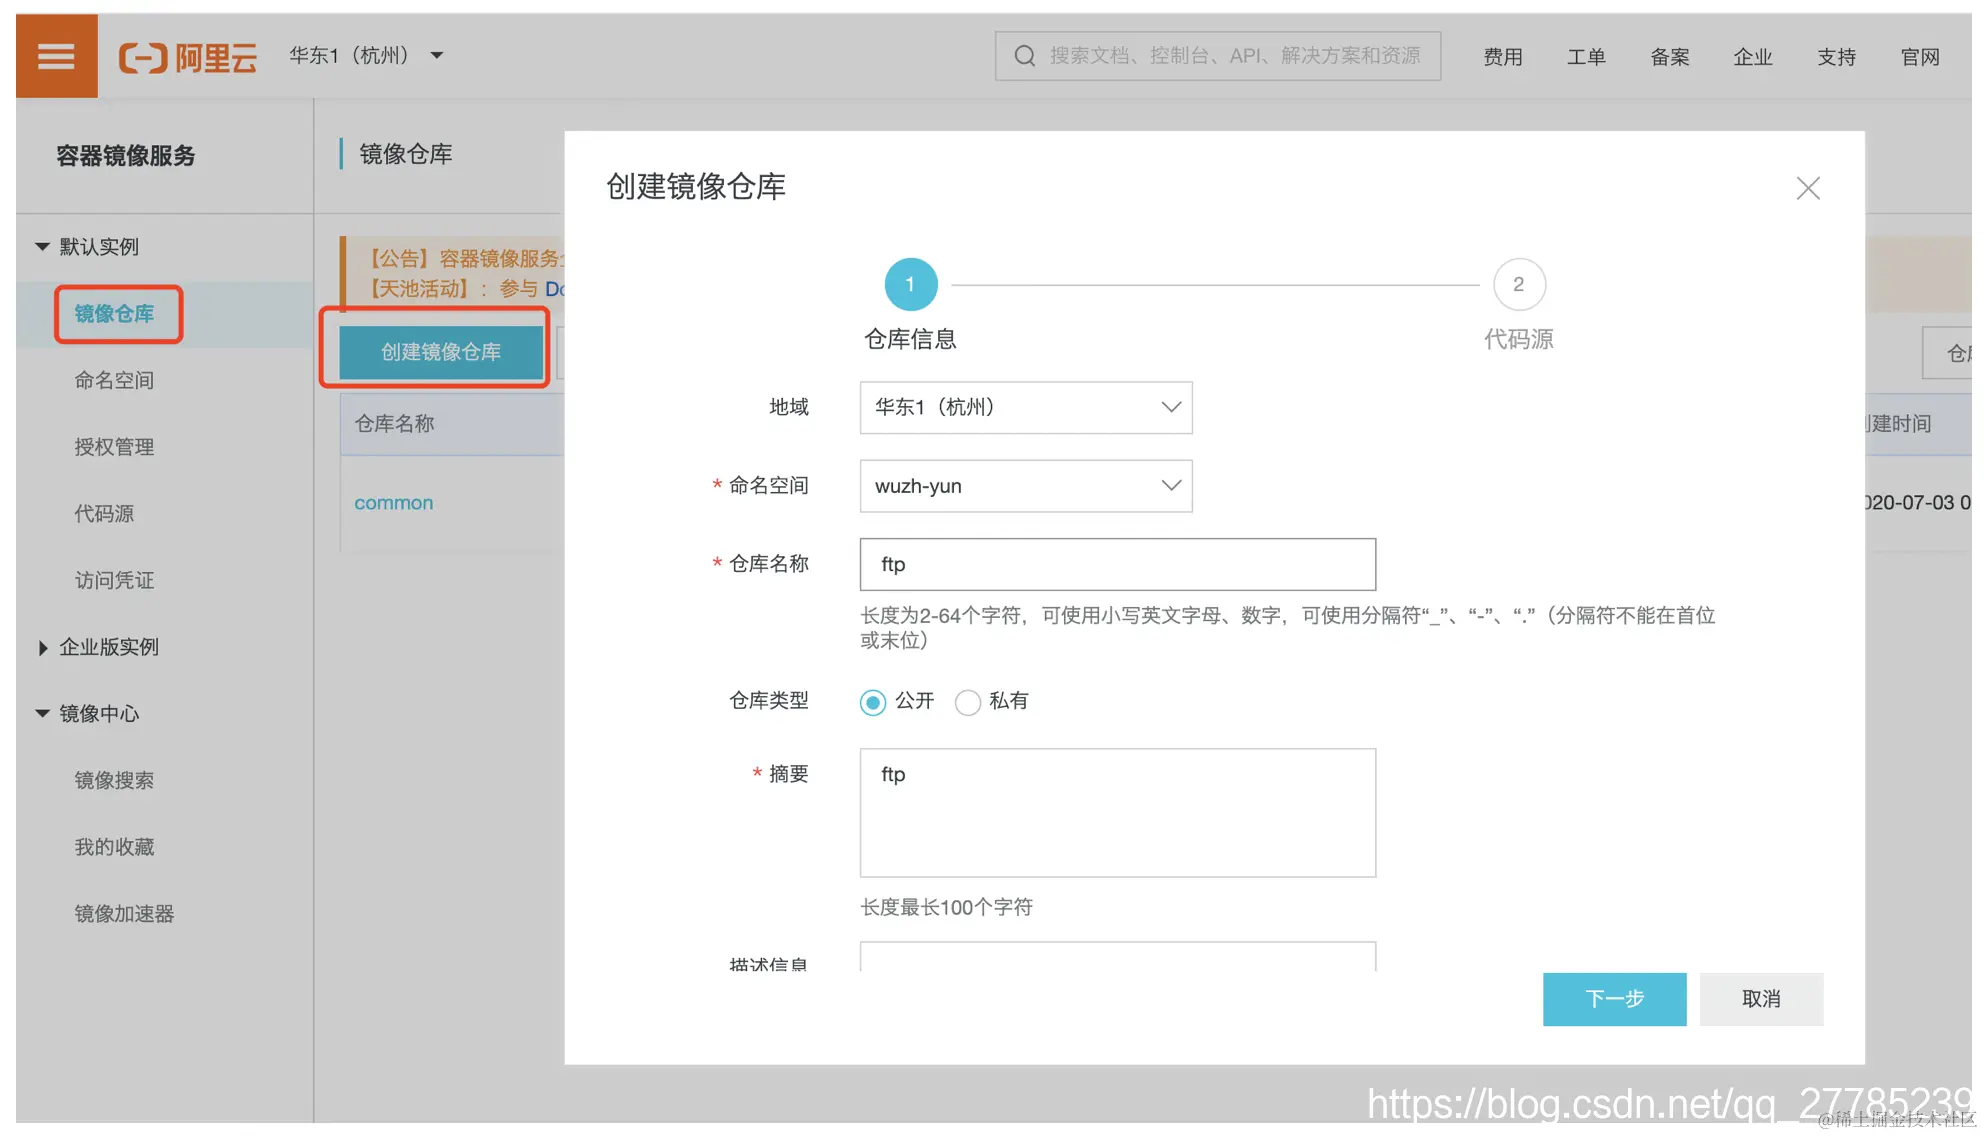
Task: Open the 工单 menu
Action: pyautogui.click(x=1586, y=57)
